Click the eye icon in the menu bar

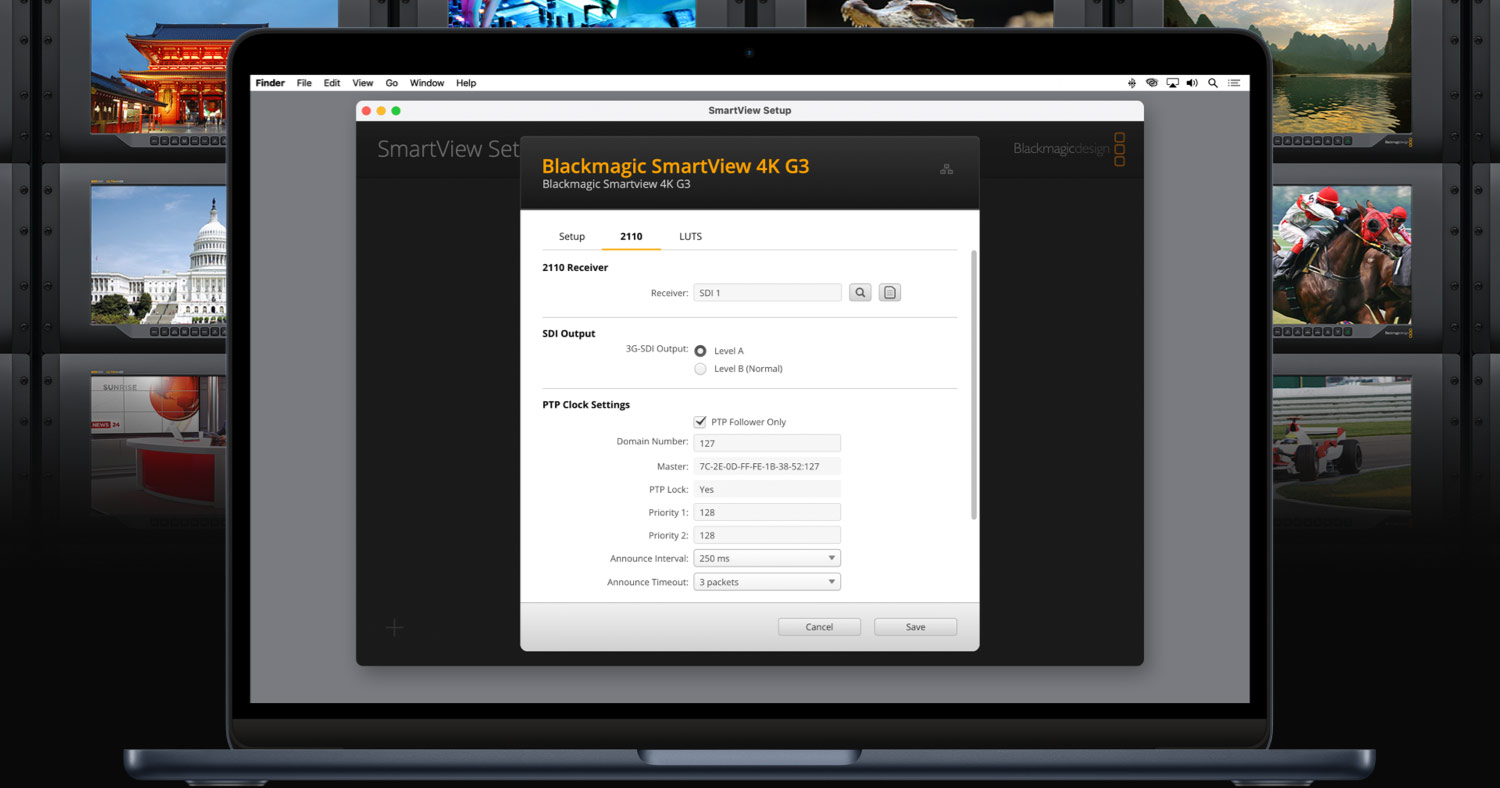pyautogui.click(x=1151, y=83)
